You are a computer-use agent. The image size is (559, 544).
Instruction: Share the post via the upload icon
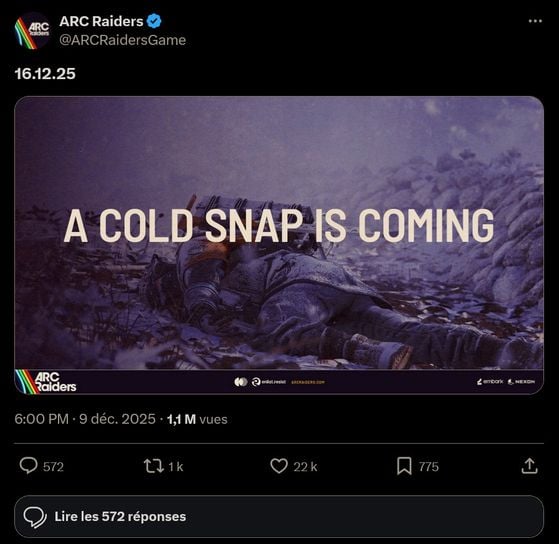[x=529, y=466]
